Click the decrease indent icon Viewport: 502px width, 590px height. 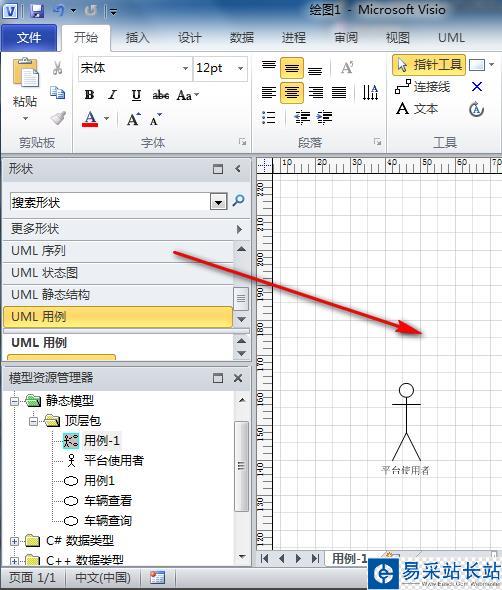302,118
